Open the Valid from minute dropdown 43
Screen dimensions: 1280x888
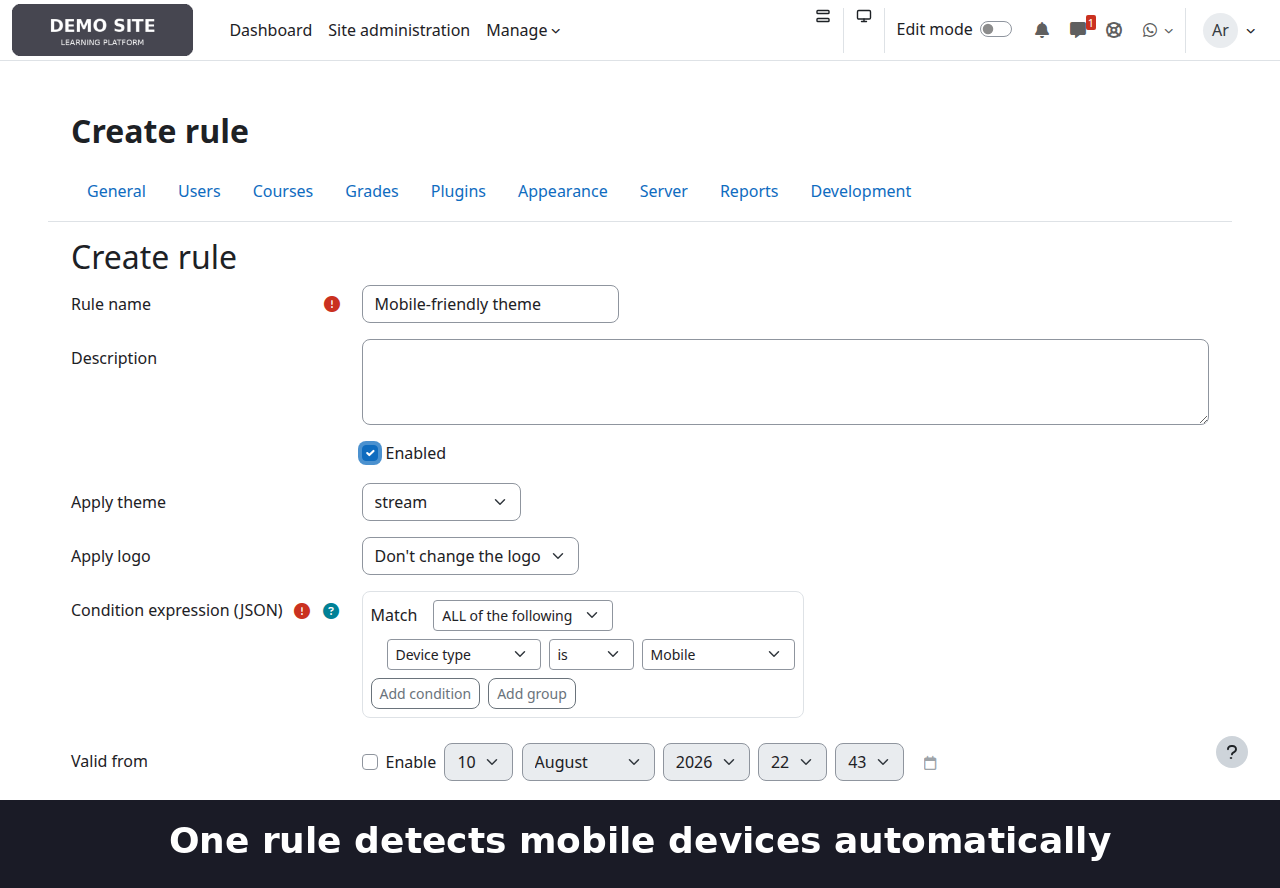[869, 762]
